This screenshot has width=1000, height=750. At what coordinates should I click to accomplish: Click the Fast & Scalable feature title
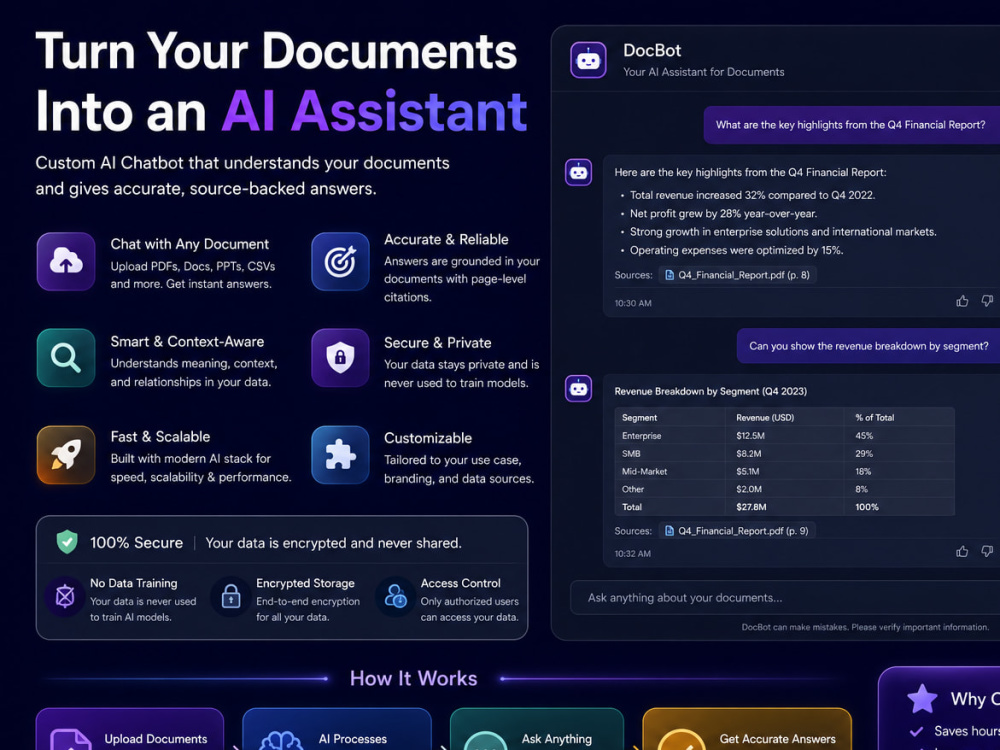(x=160, y=437)
